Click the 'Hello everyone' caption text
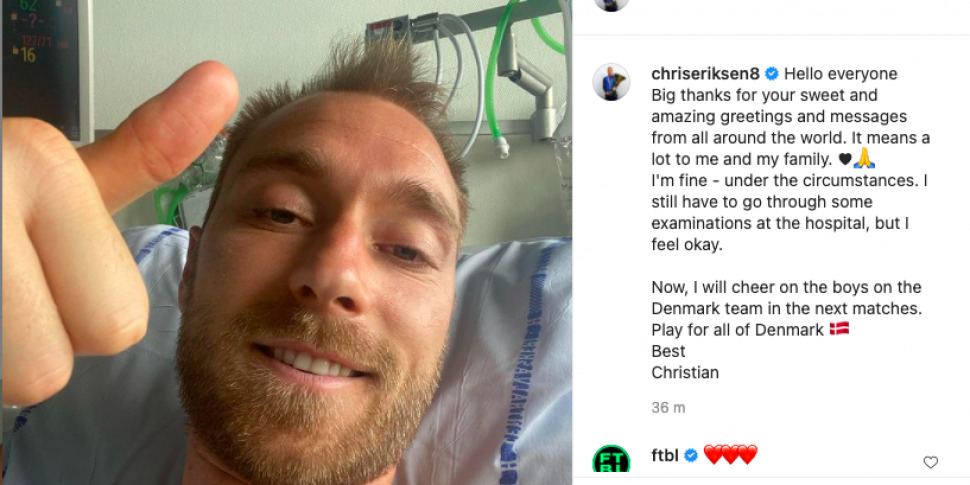Image resolution: width=970 pixels, height=485 pixels. tap(841, 74)
